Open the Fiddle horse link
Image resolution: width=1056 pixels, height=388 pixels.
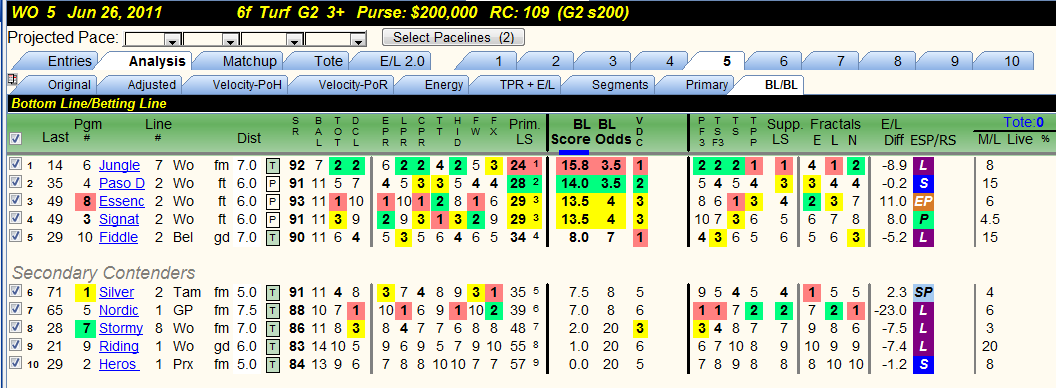tap(118, 237)
